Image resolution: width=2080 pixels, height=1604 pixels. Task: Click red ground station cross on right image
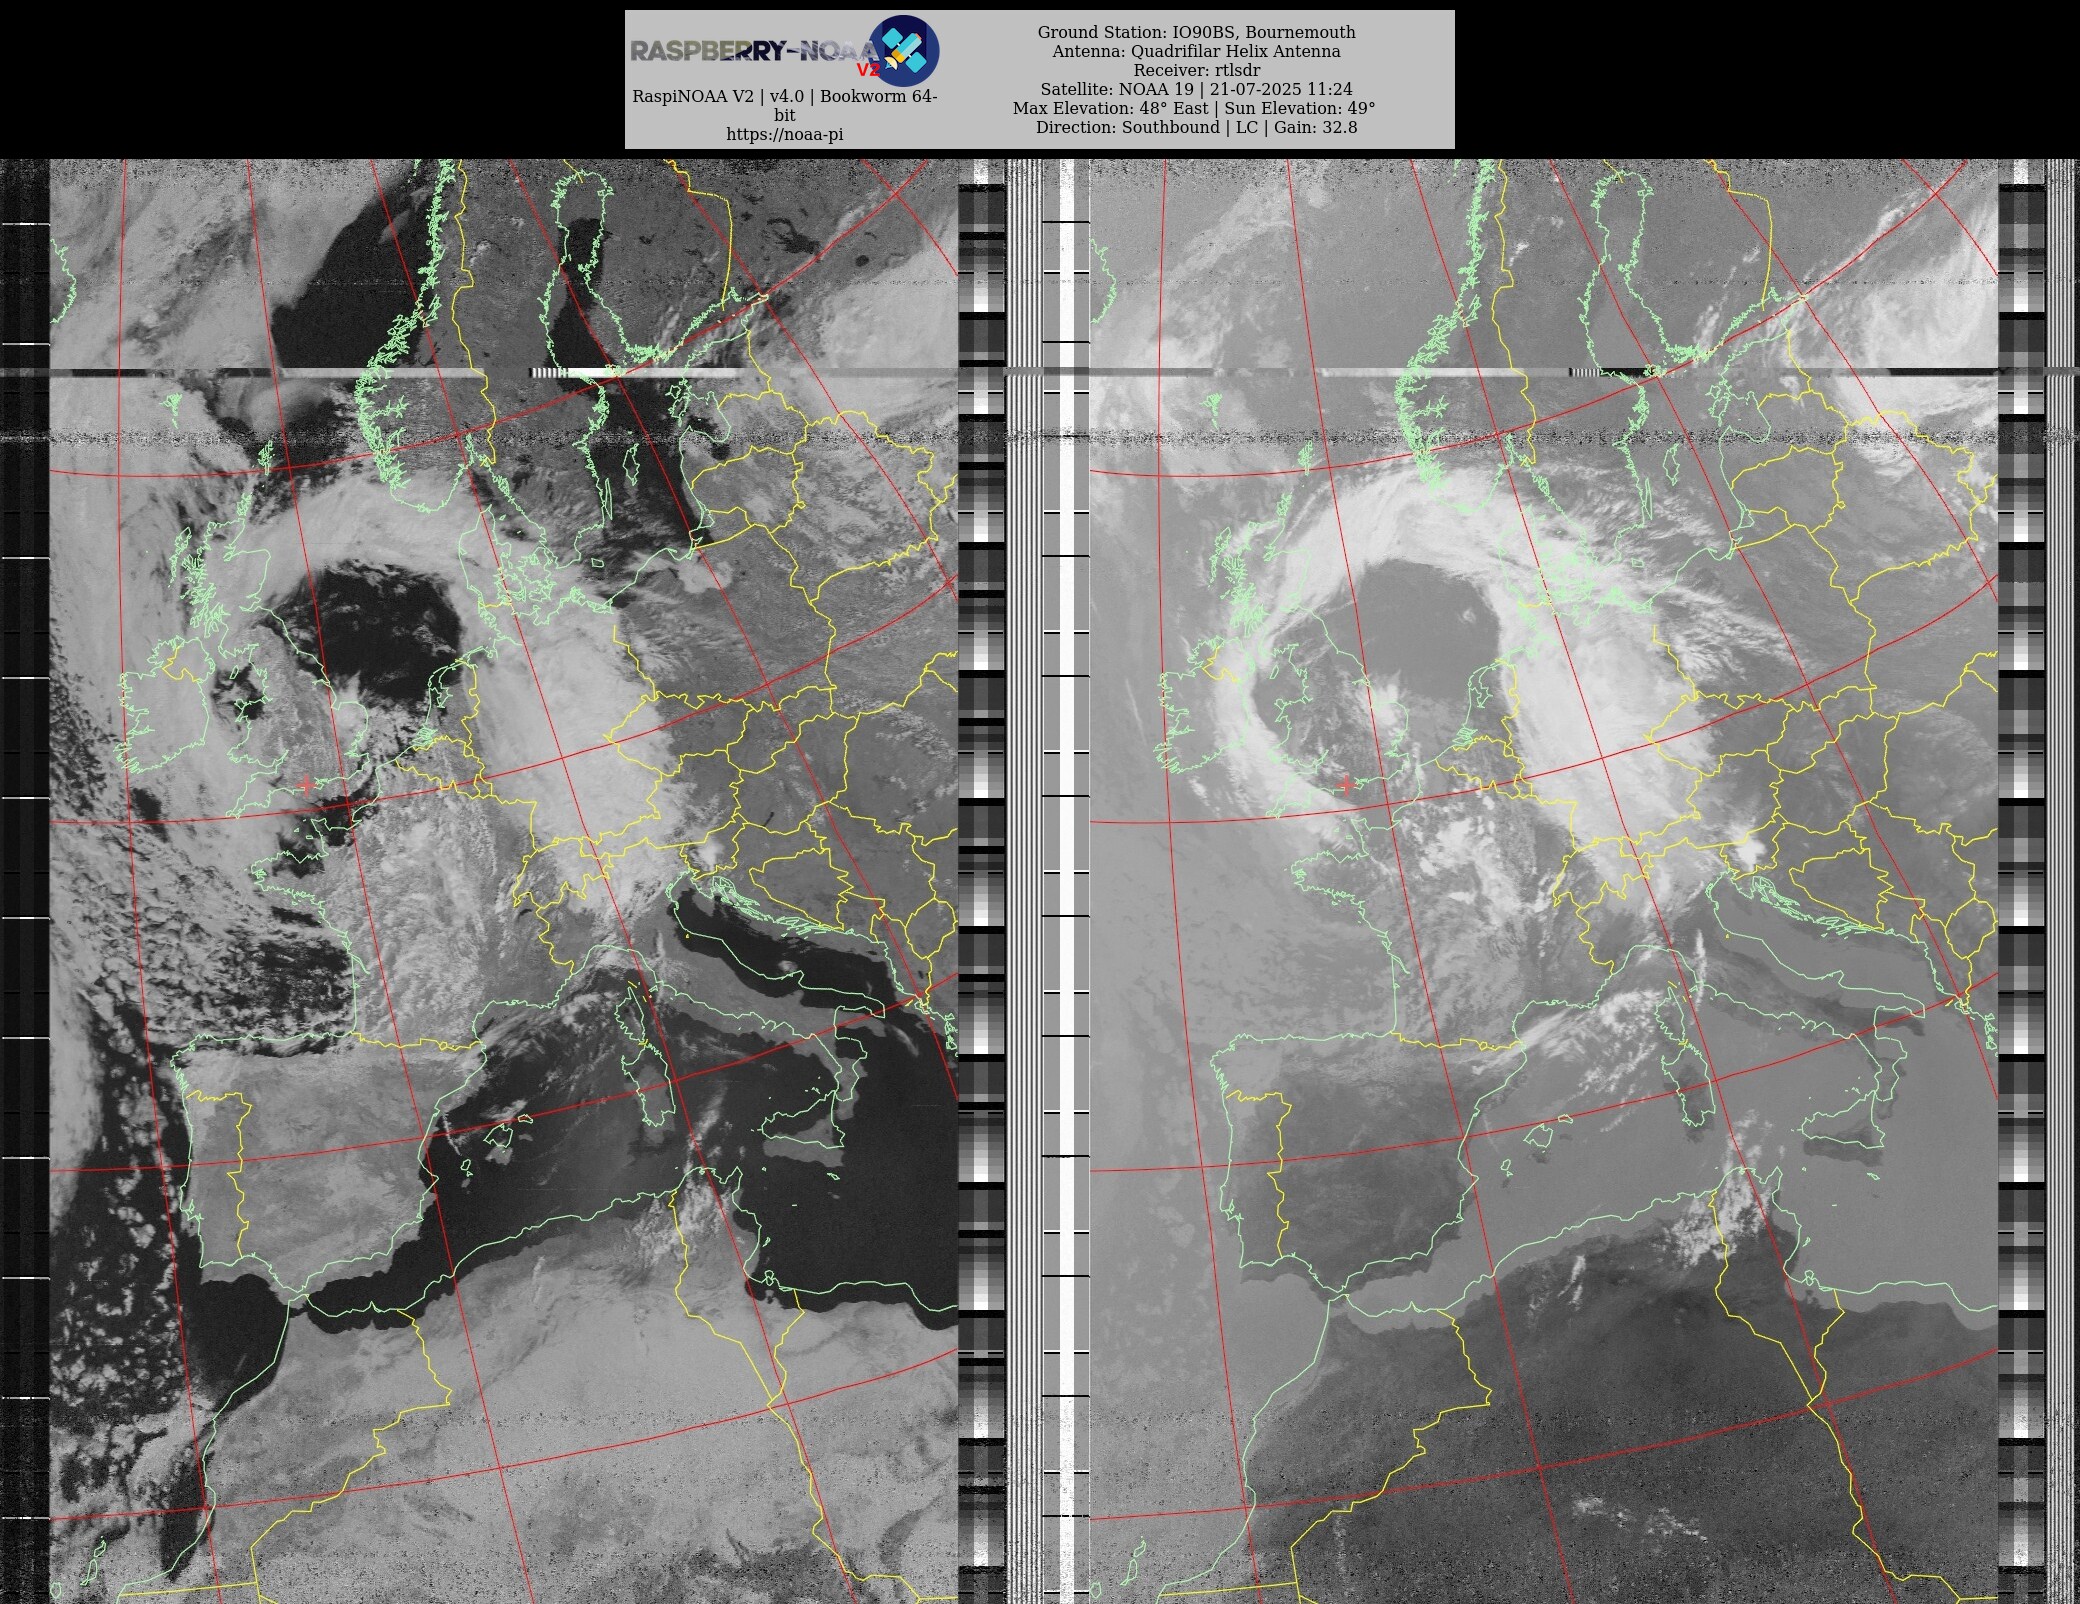click(x=1346, y=785)
